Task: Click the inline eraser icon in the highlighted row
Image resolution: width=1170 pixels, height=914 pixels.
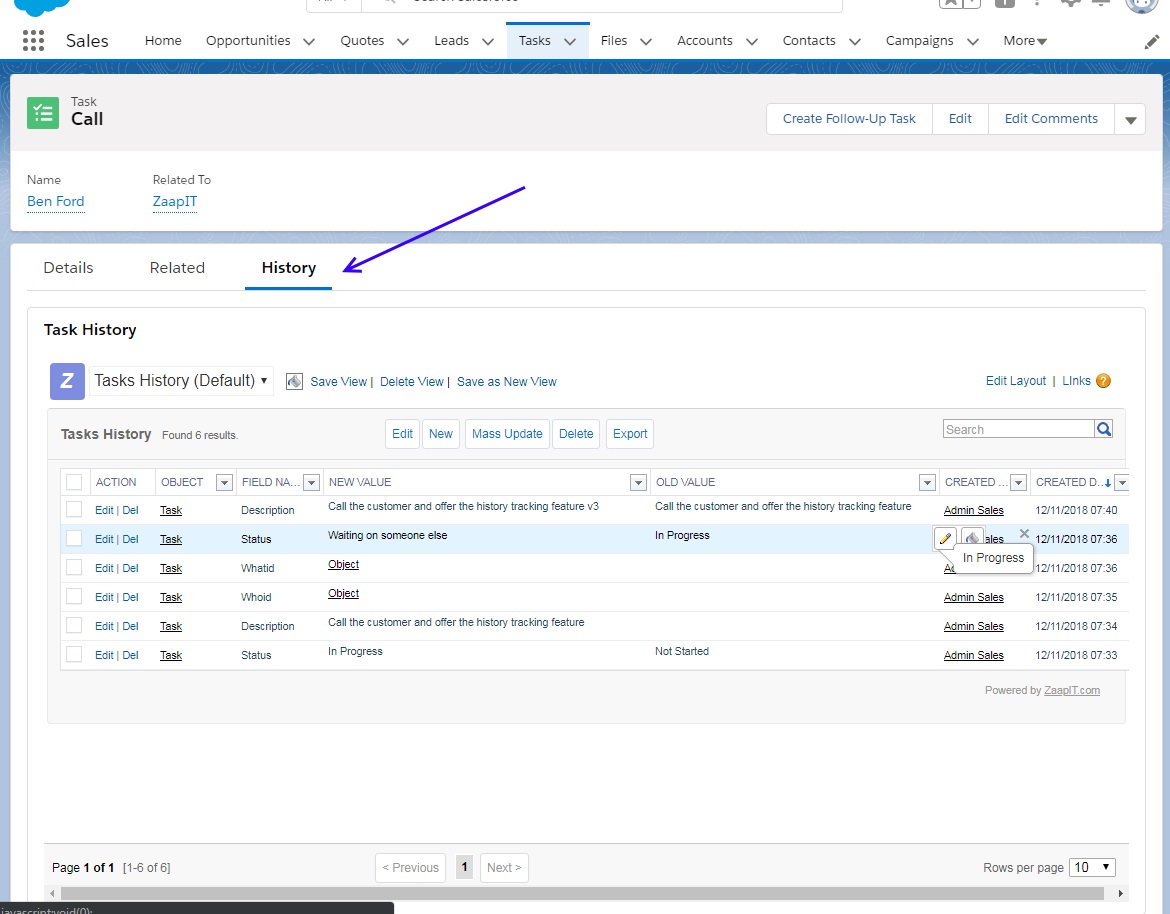Action: pyautogui.click(x=972, y=537)
